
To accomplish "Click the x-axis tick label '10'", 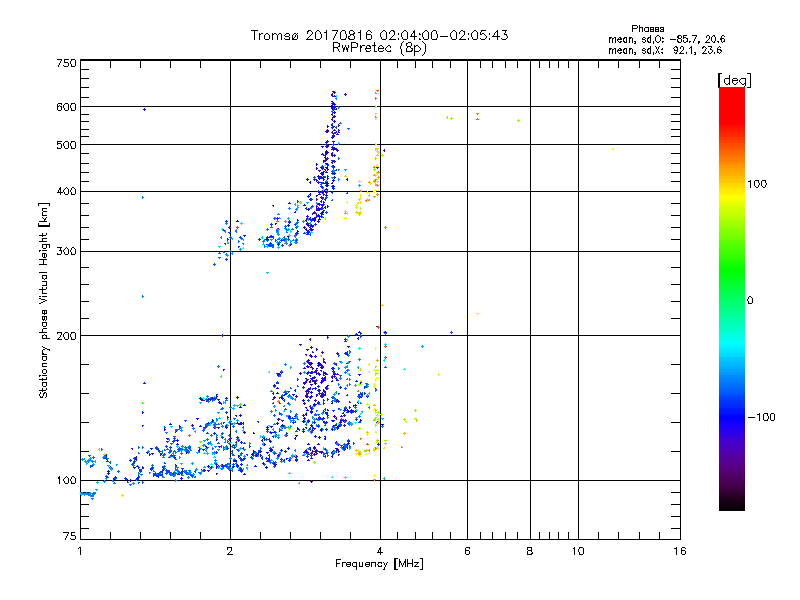I will tap(578, 551).
